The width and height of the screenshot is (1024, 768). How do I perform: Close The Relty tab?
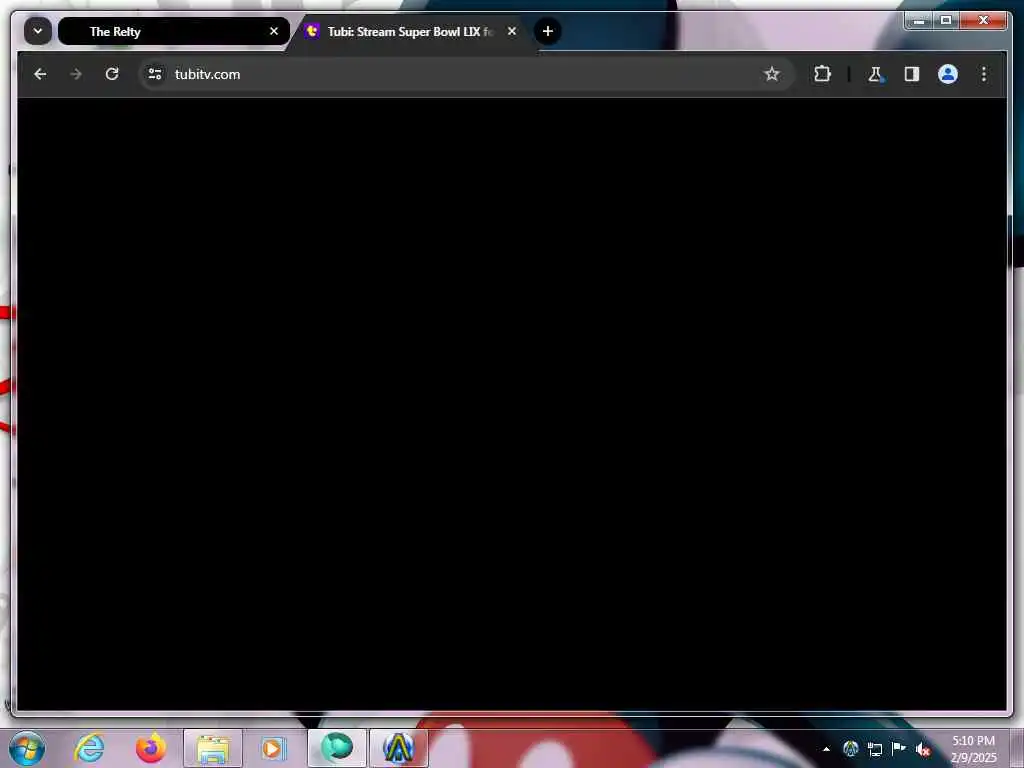274,31
